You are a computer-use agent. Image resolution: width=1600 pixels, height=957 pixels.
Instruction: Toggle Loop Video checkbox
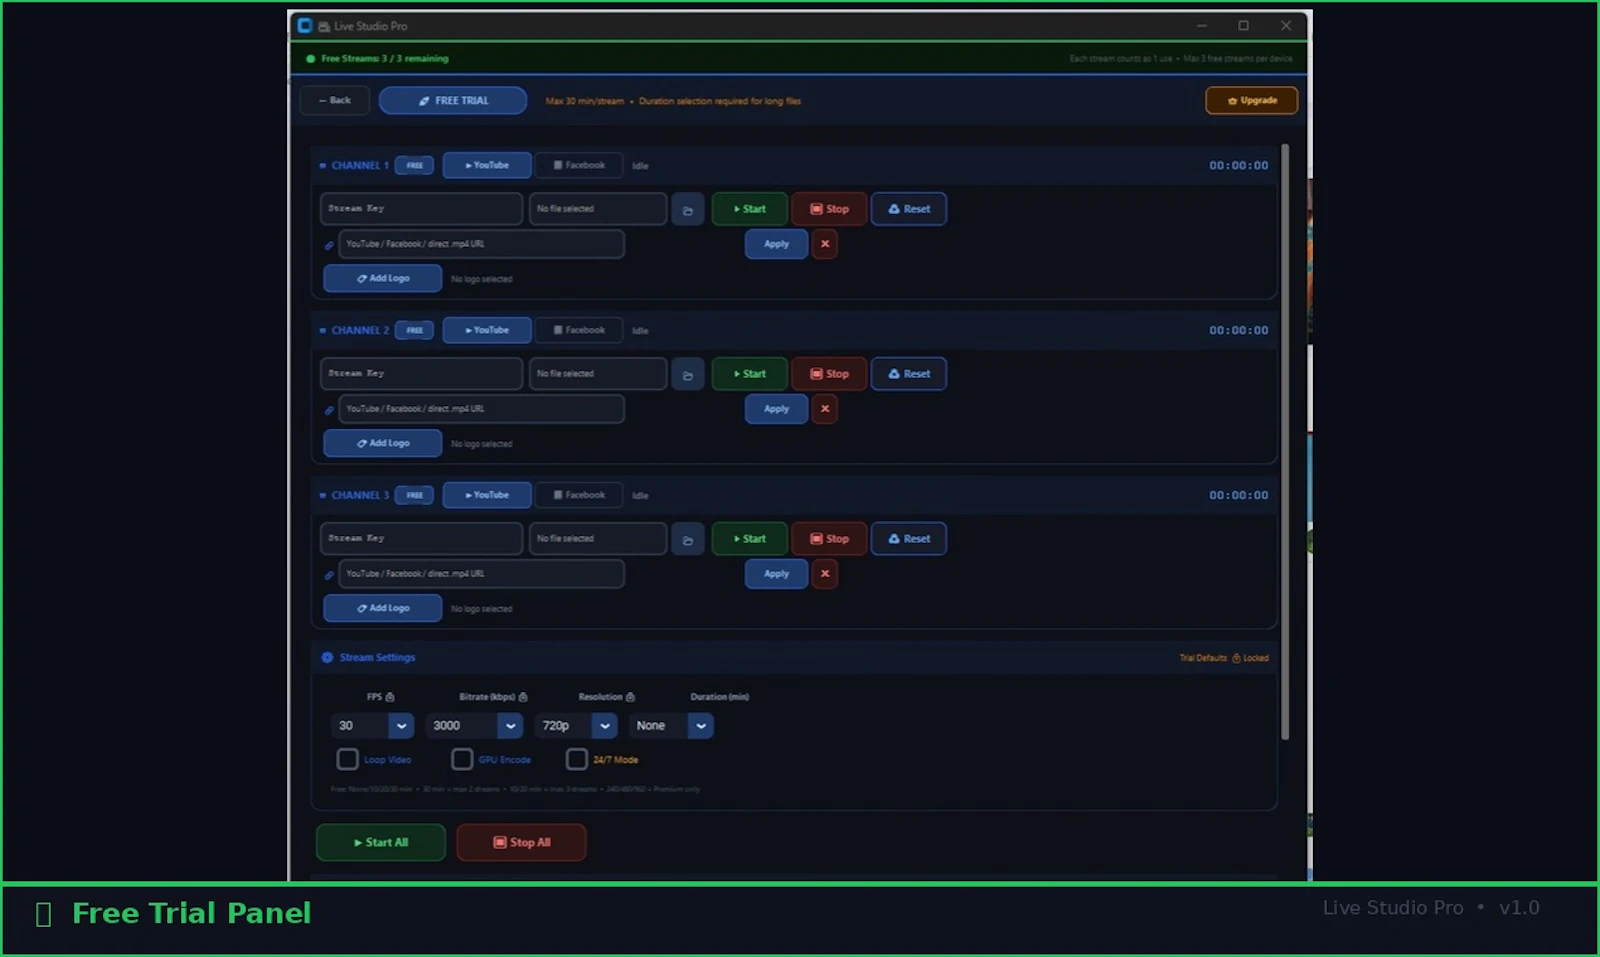[x=347, y=759]
